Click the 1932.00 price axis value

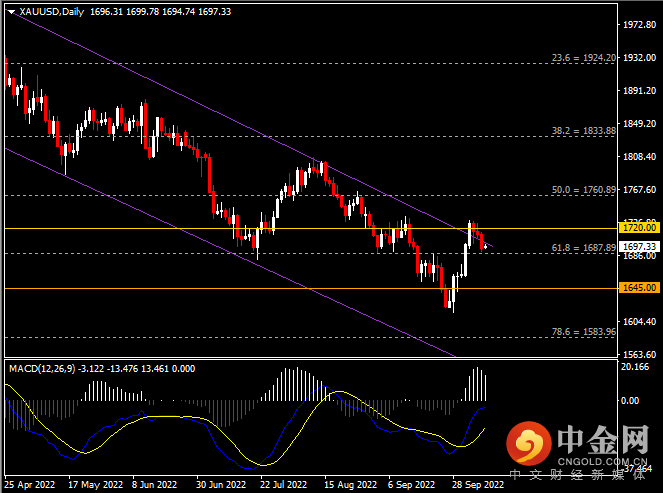click(x=640, y=58)
